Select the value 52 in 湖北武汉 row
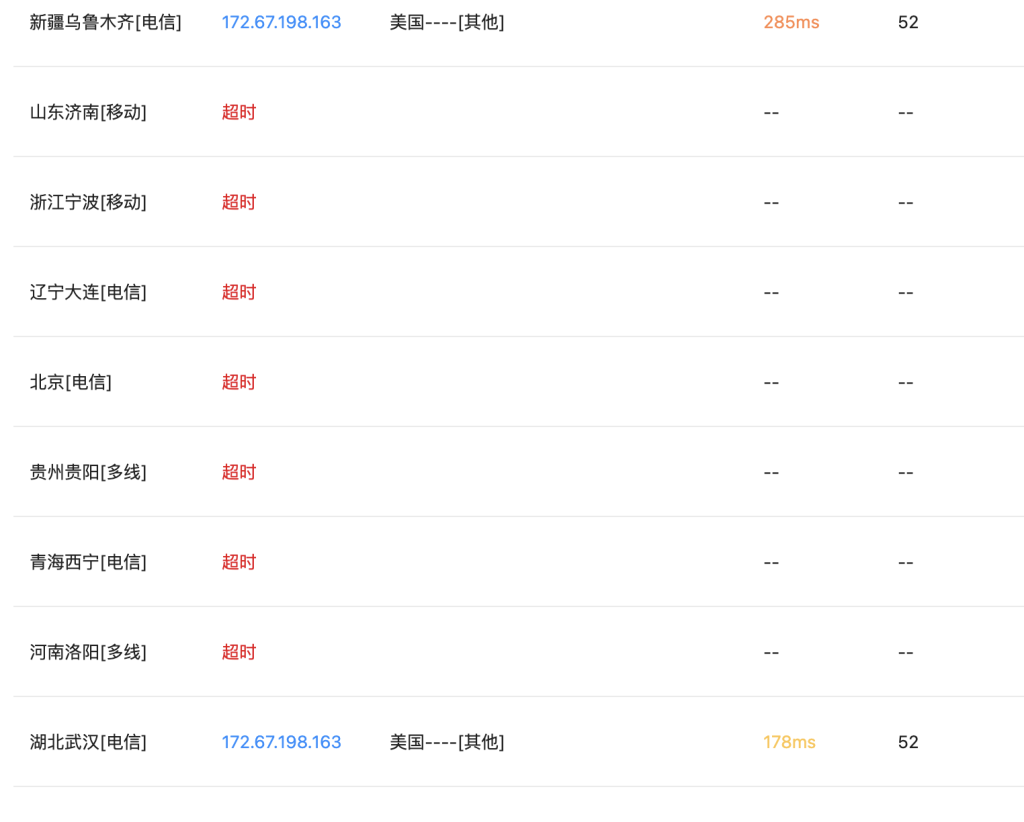 (x=908, y=742)
